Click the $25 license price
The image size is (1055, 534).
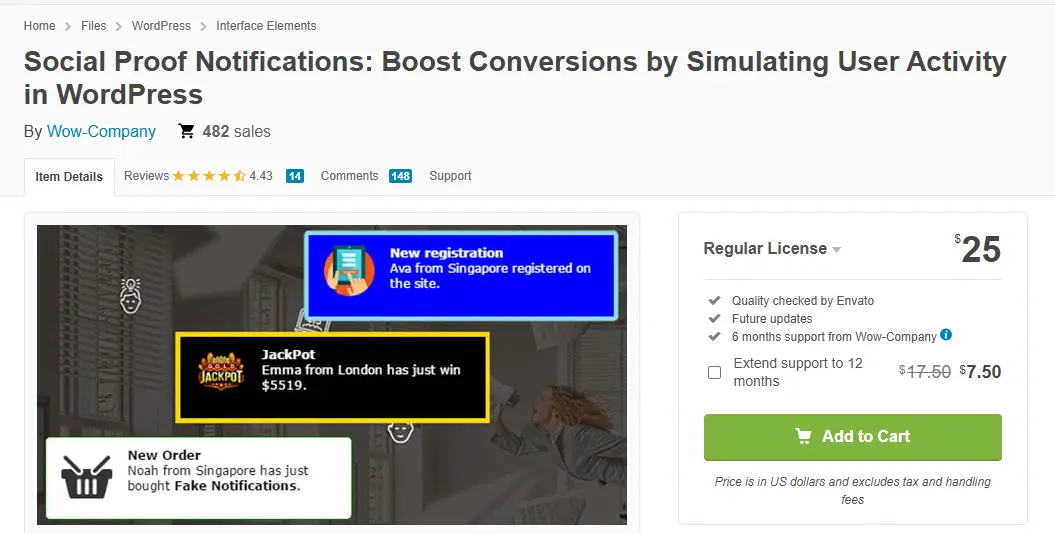click(978, 250)
